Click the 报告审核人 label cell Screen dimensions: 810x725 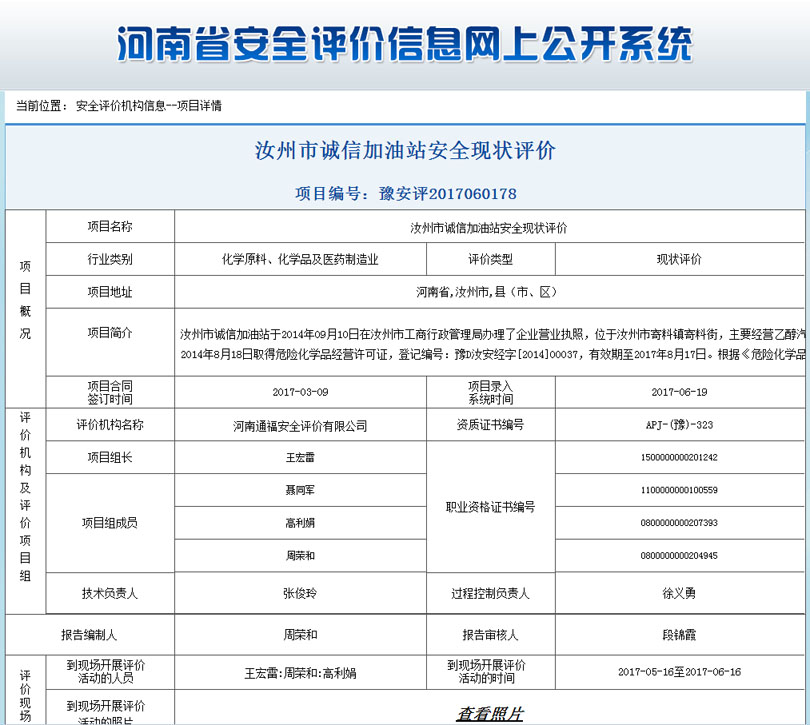tap(491, 635)
